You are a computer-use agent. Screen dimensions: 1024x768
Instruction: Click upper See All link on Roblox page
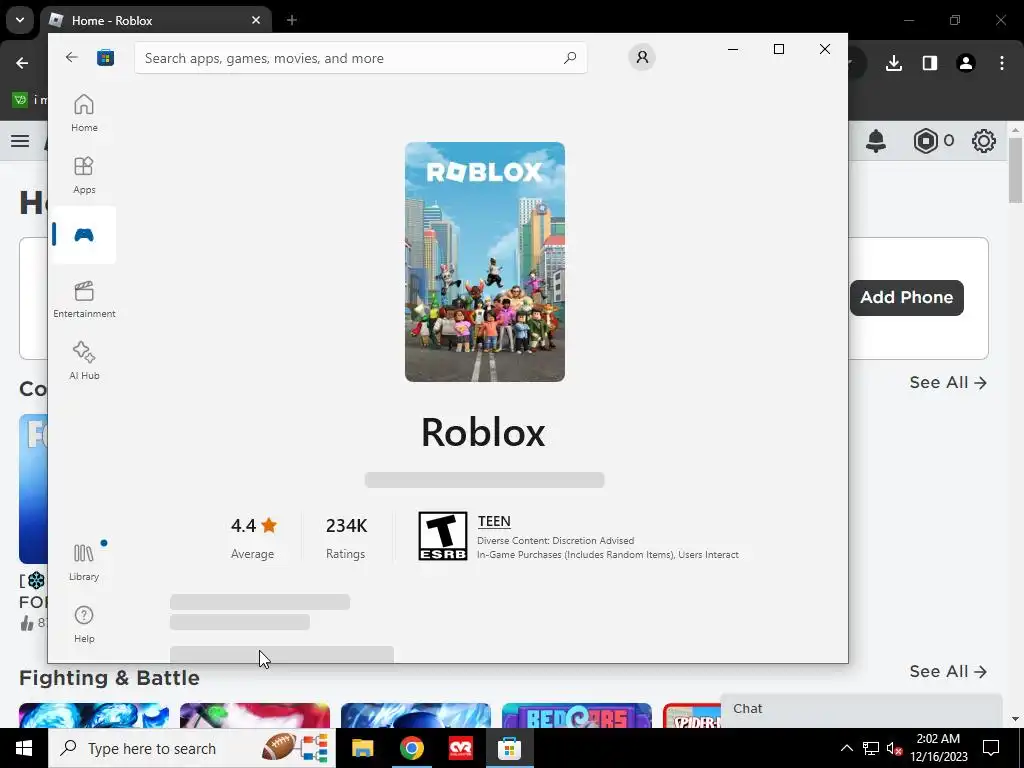tap(948, 383)
